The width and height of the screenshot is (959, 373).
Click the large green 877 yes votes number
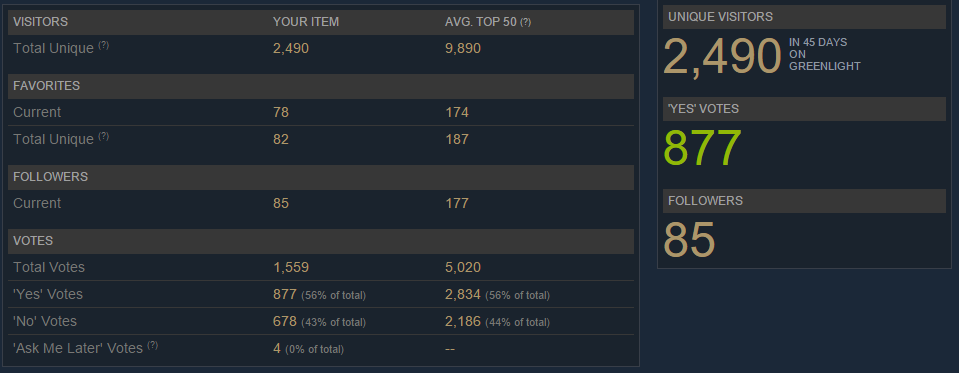(x=702, y=149)
